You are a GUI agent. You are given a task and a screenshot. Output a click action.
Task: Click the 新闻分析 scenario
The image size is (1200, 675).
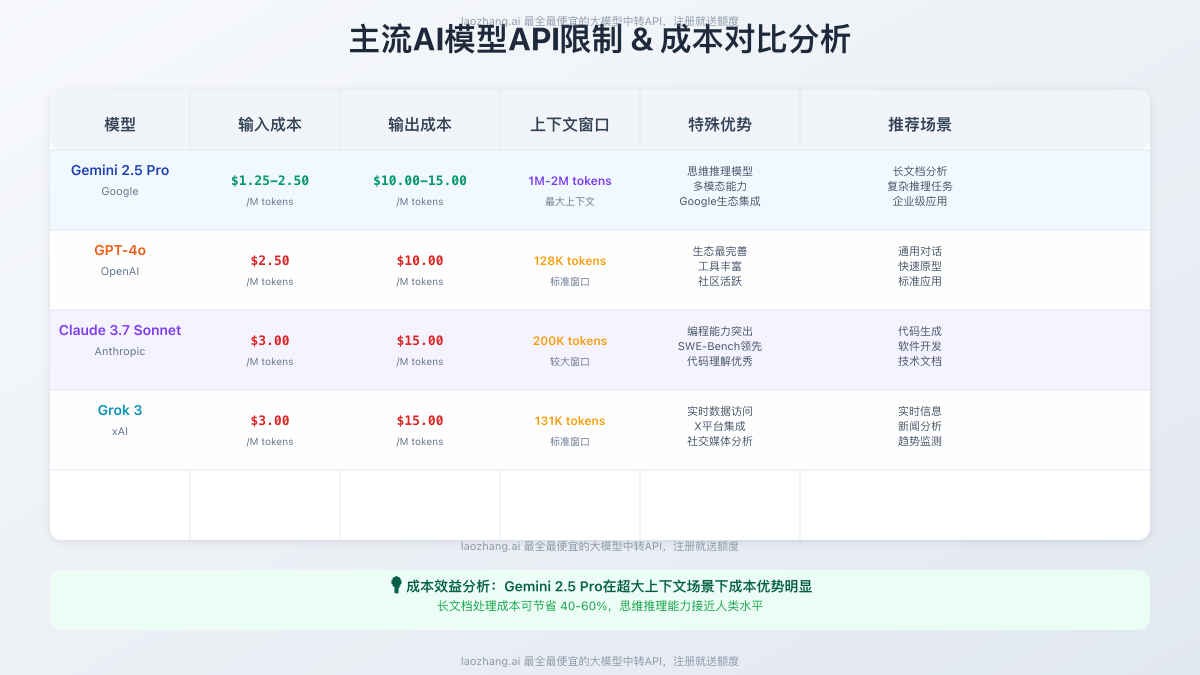point(920,426)
